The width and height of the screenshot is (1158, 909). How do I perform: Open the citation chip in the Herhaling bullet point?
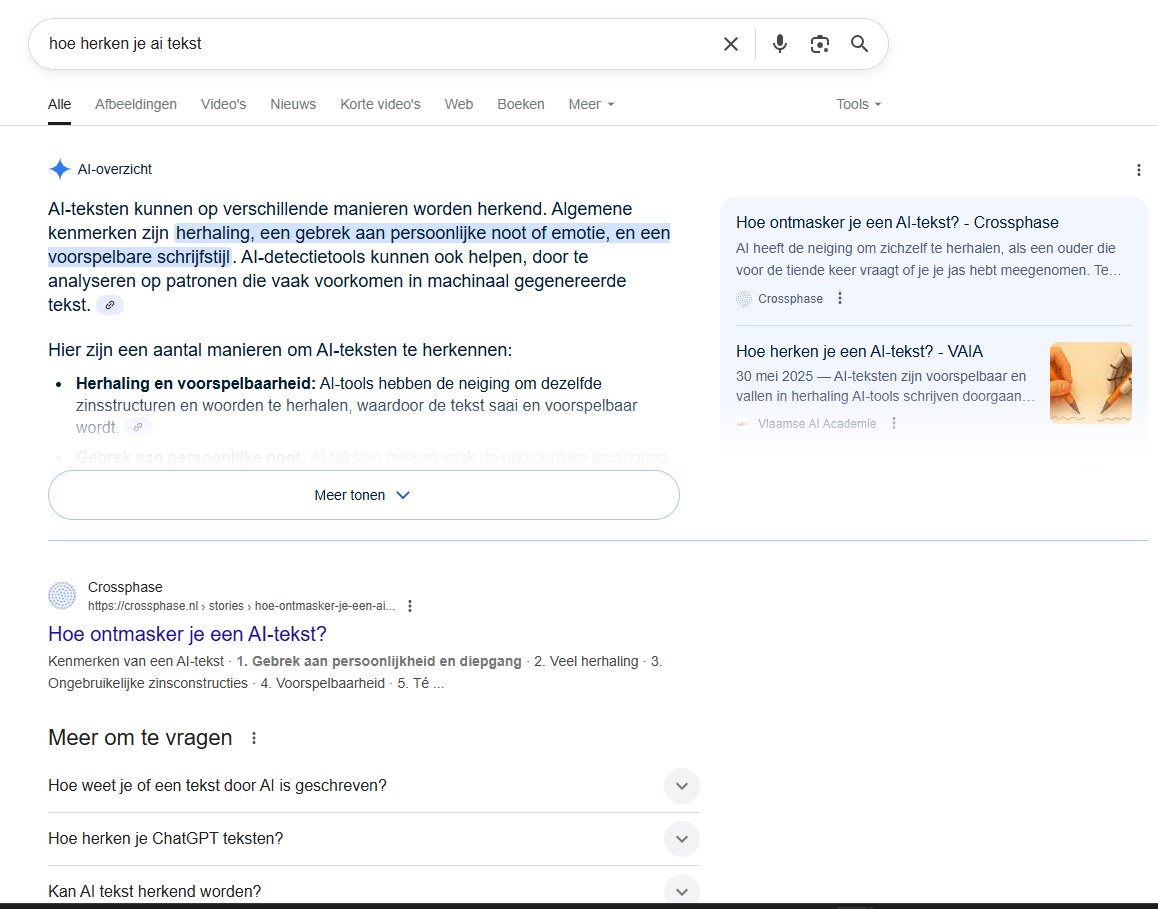pos(138,426)
